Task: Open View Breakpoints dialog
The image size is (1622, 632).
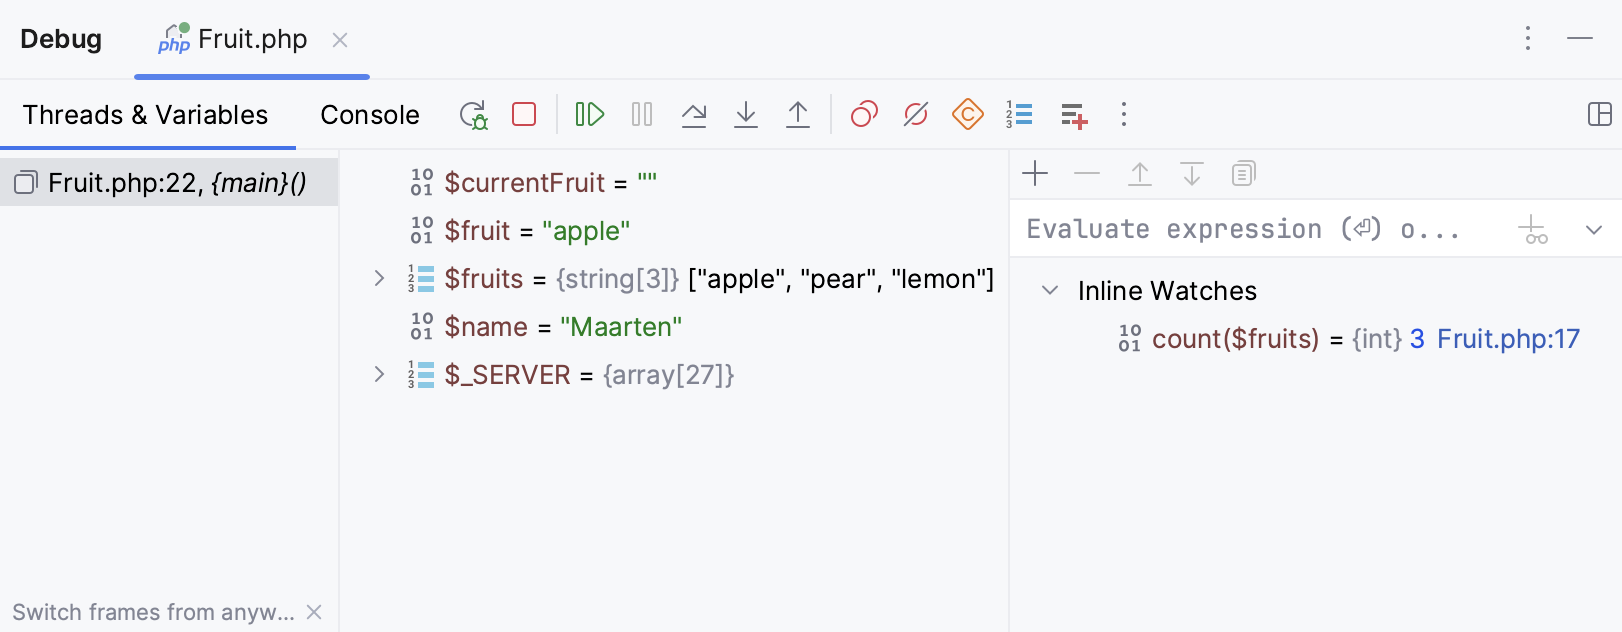Action: tap(864, 115)
